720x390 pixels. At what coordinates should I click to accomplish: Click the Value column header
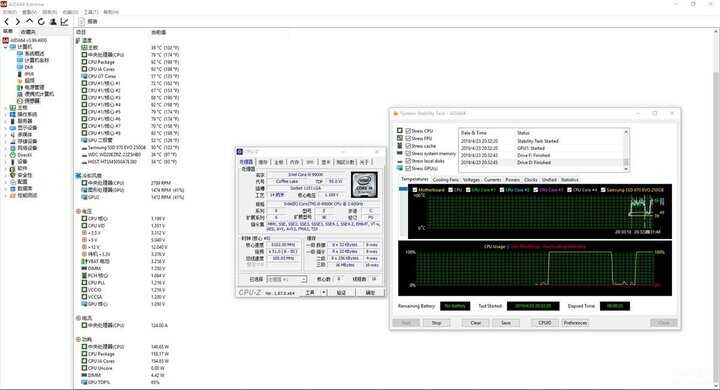pos(159,32)
